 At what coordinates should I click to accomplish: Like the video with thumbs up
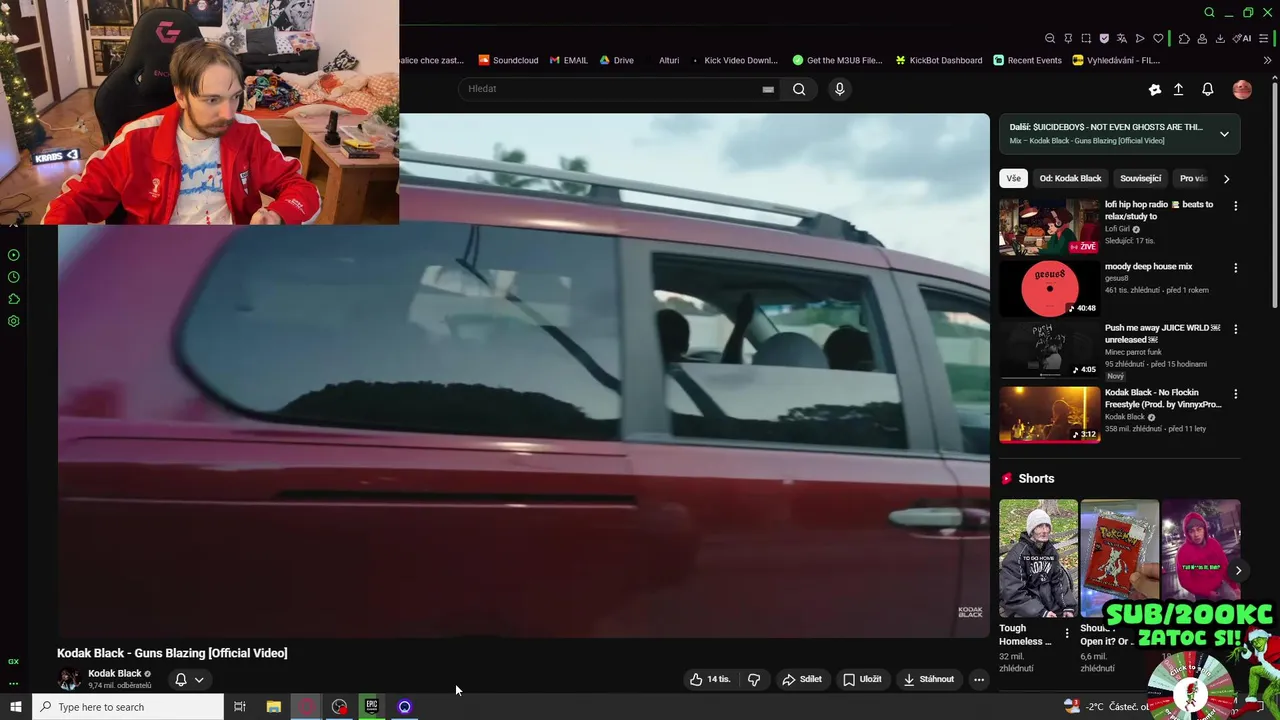tap(710, 679)
